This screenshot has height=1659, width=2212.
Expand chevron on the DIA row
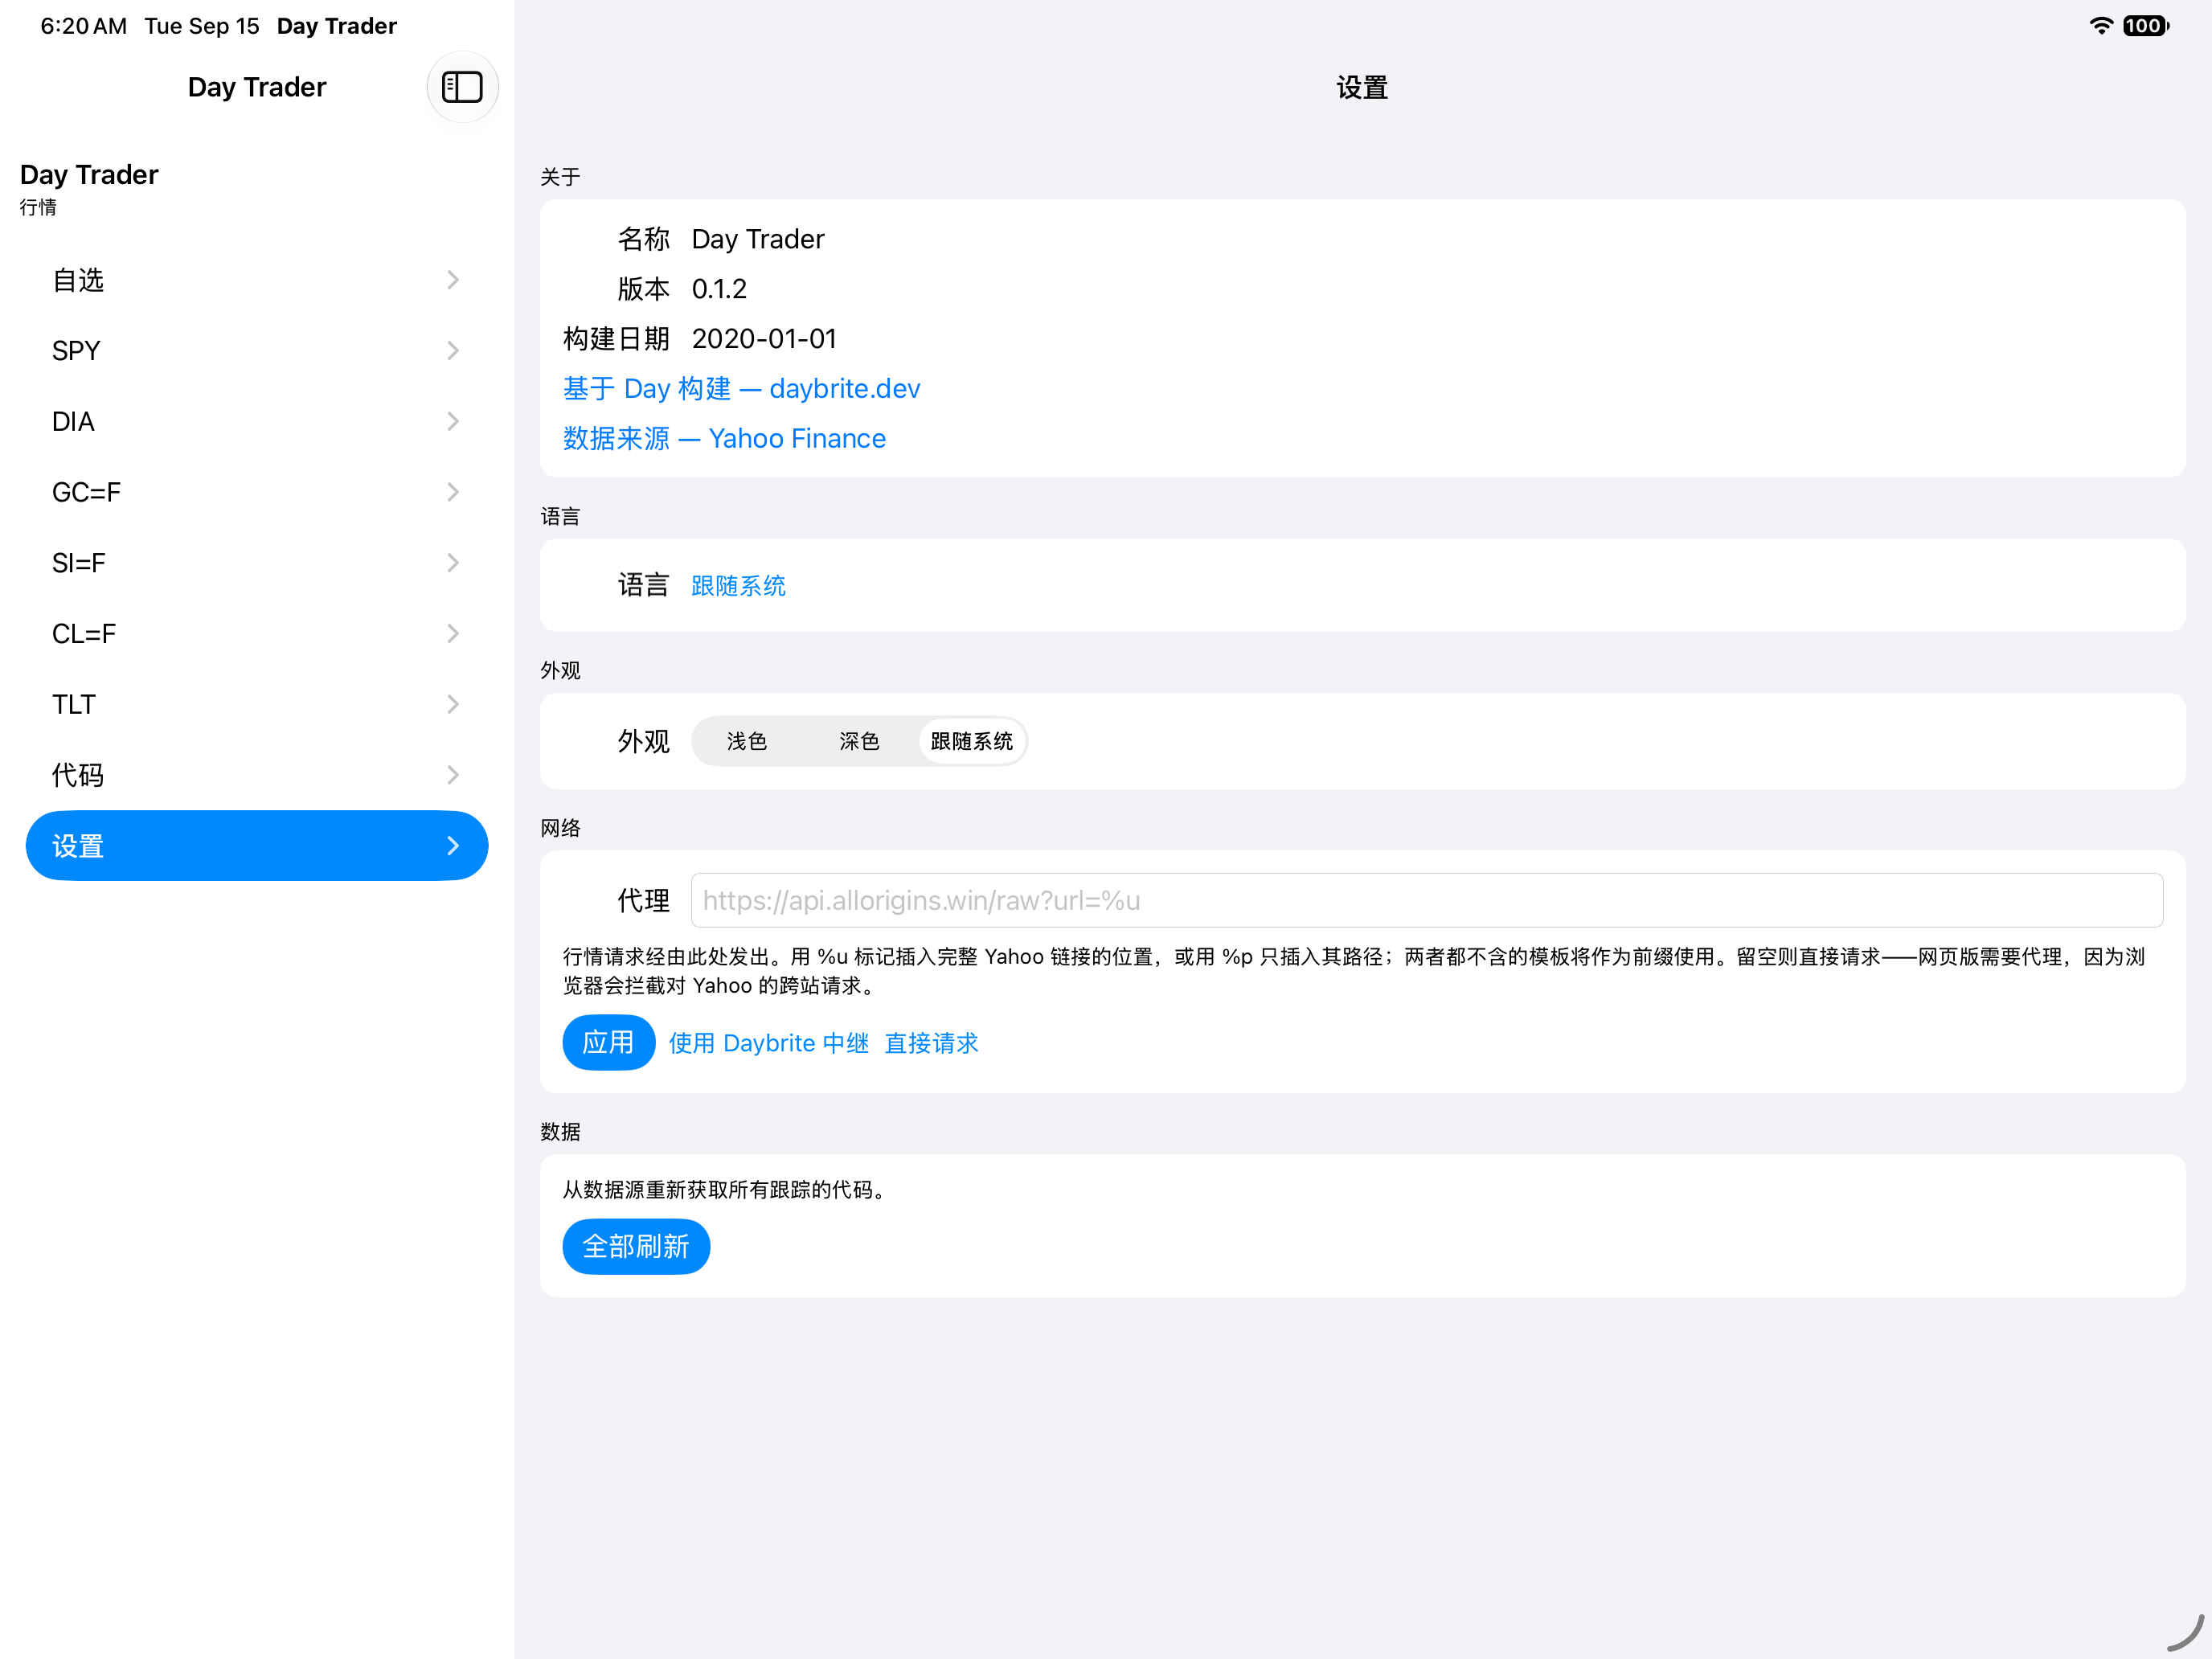pyautogui.click(x=453, y=422)
